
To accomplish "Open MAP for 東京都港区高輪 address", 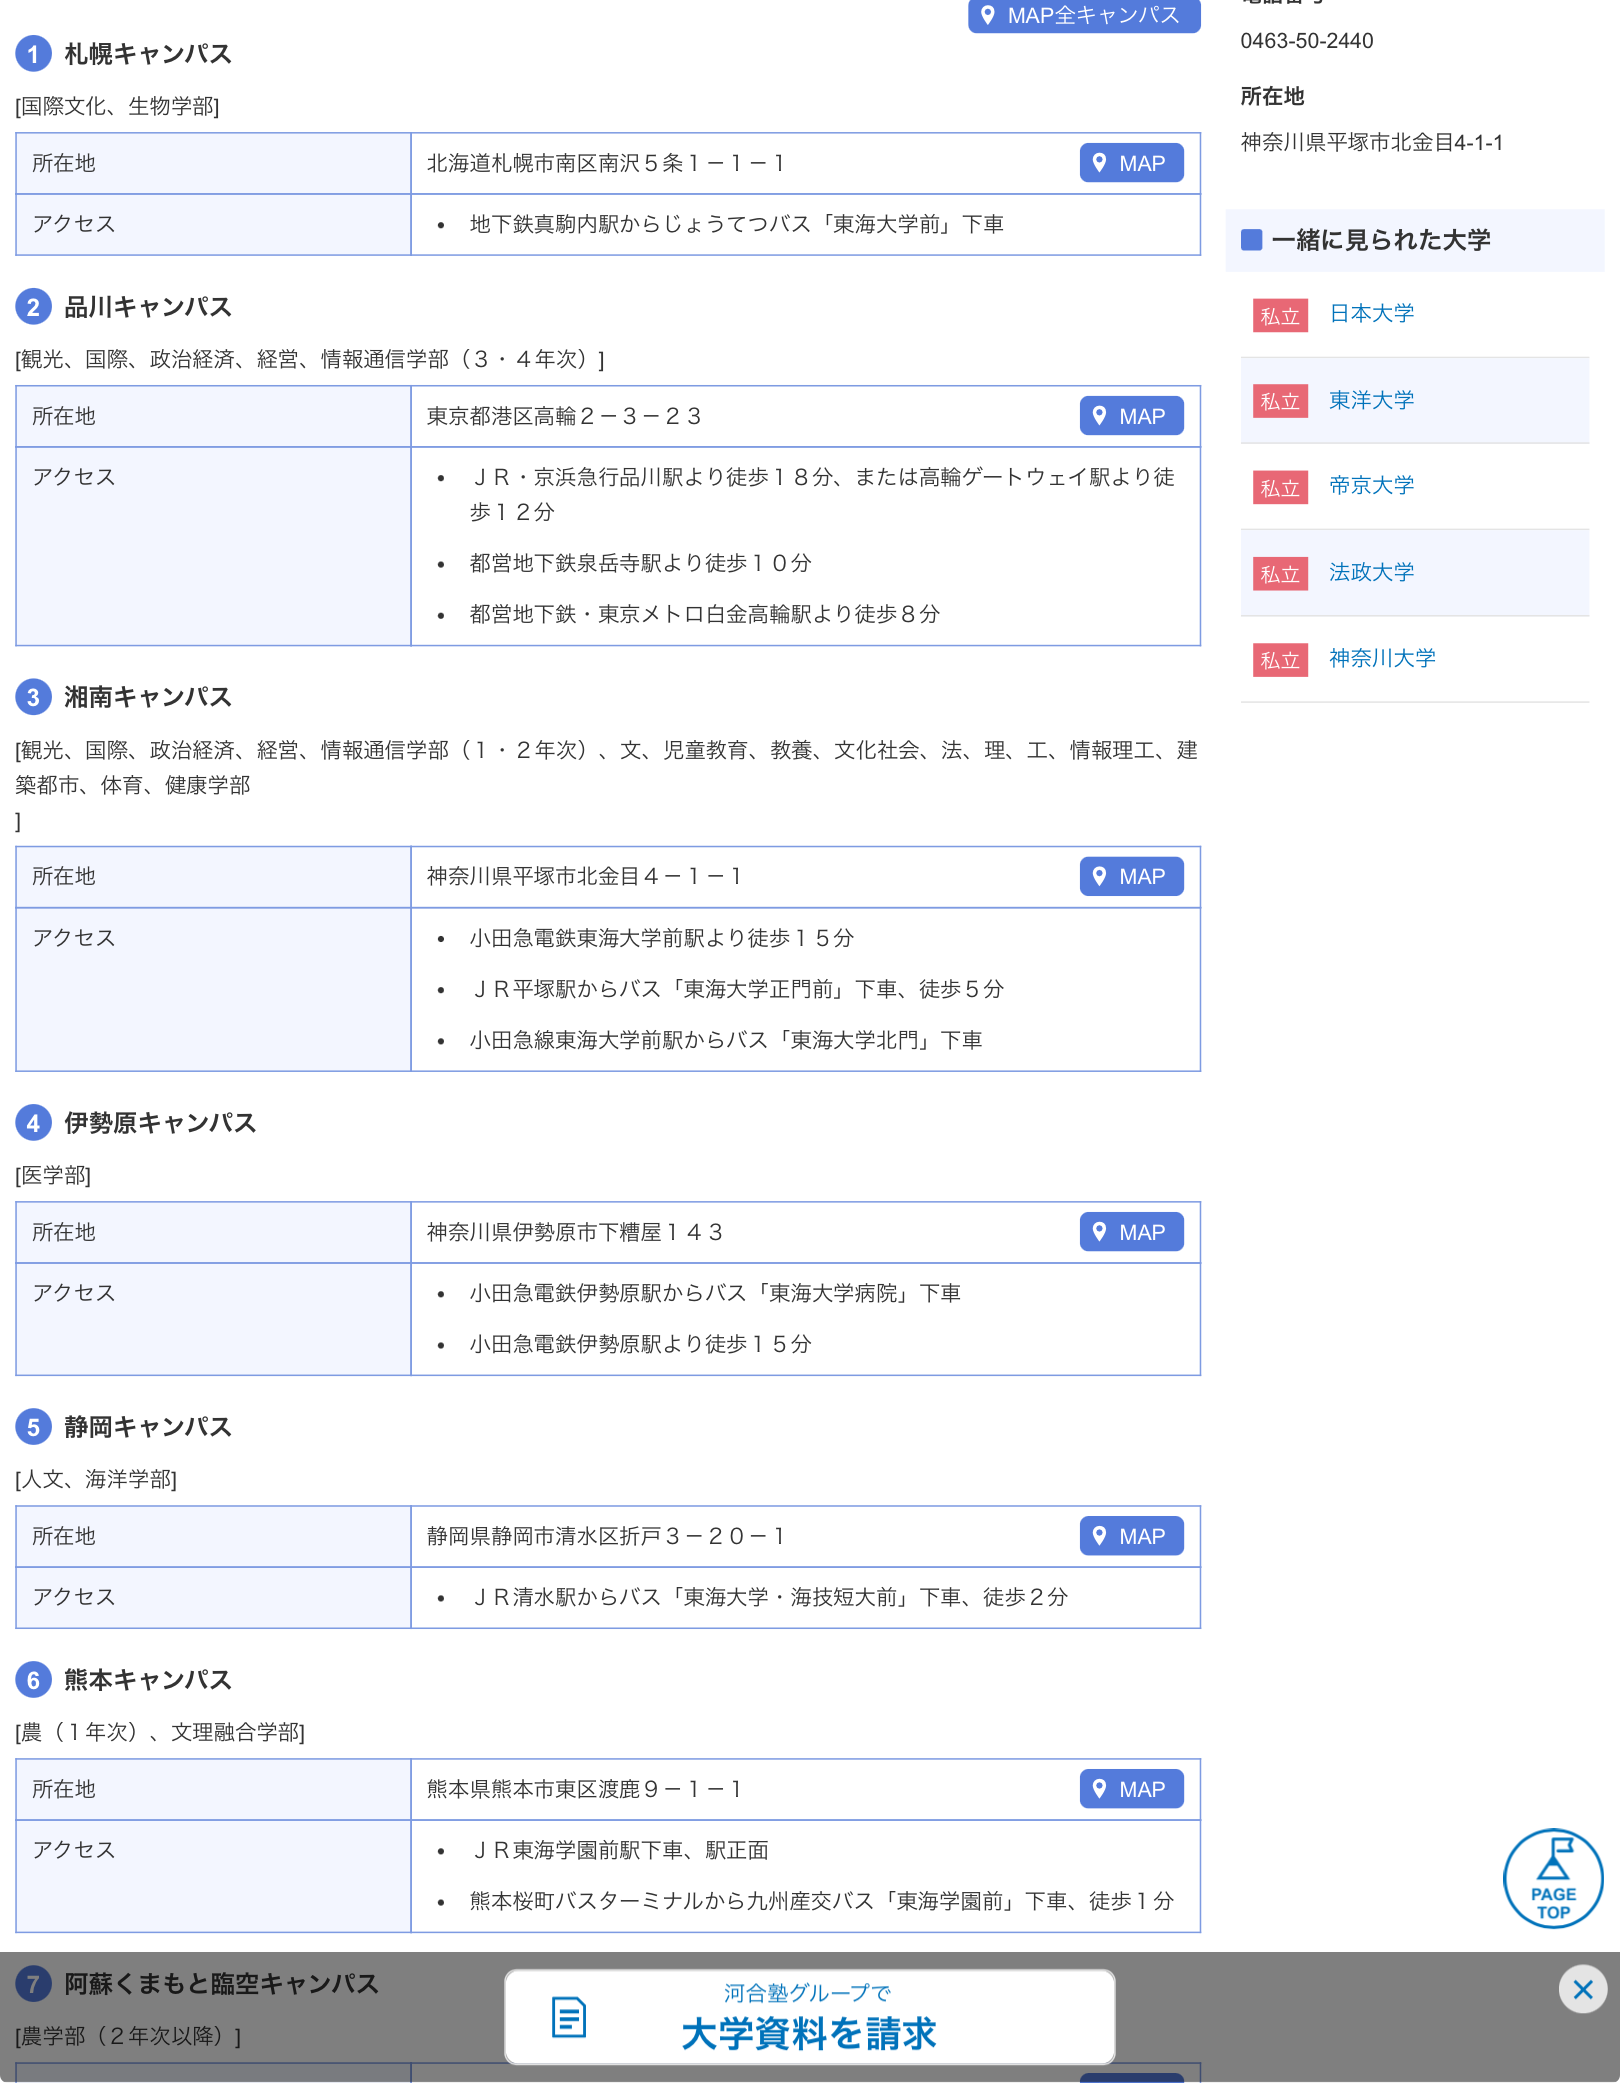I will point(1131,416).
